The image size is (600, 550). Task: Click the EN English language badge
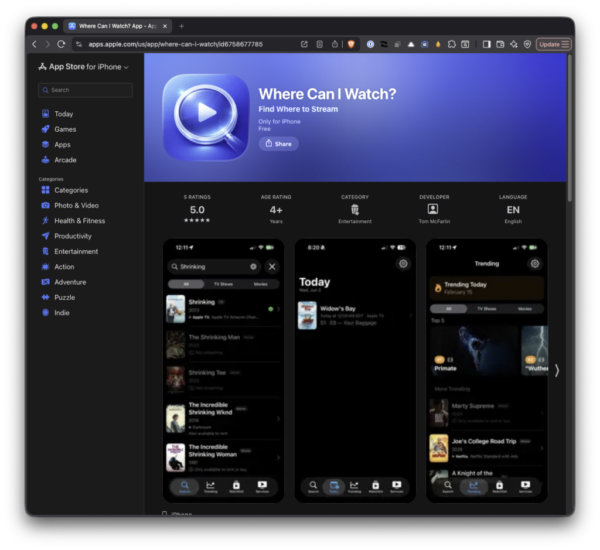point(513,209)
